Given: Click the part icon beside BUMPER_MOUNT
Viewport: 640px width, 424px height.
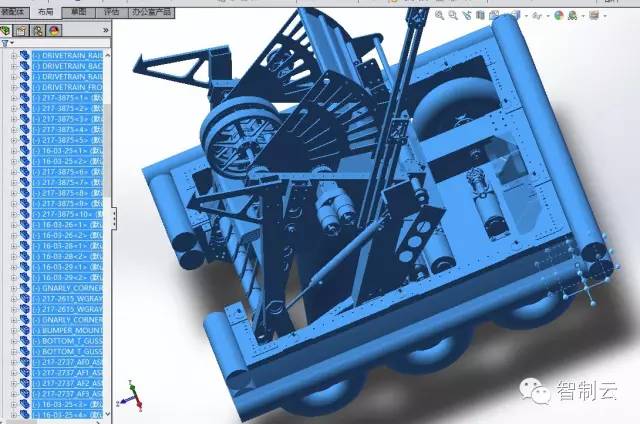Looking at the screenshot, I should pyautogui.click(x=24, y=331).
